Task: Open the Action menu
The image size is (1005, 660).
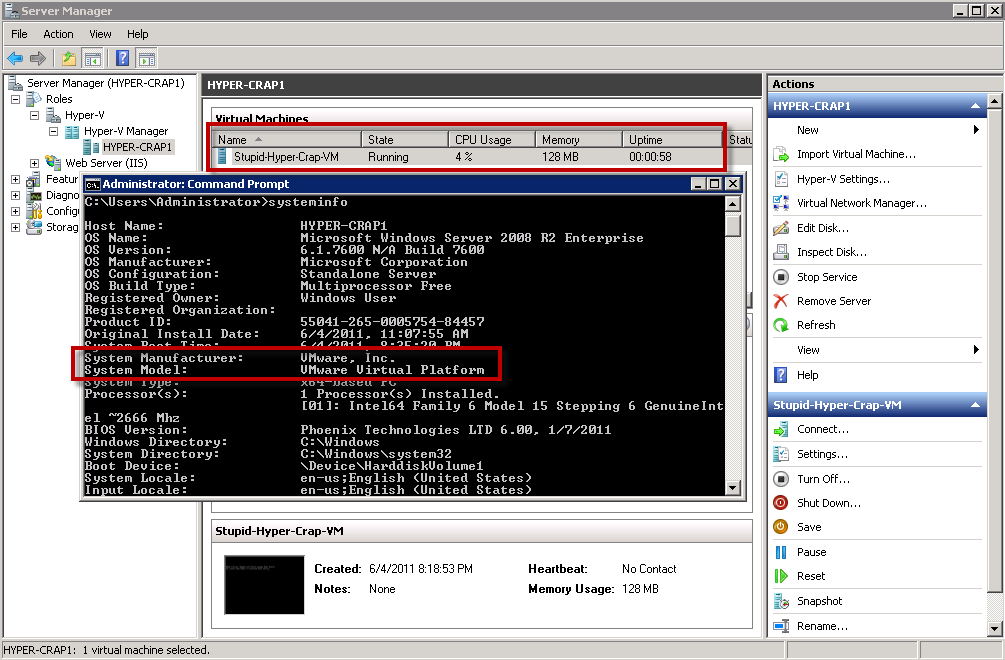Action: pyautogui.click(x=58, y=34)
